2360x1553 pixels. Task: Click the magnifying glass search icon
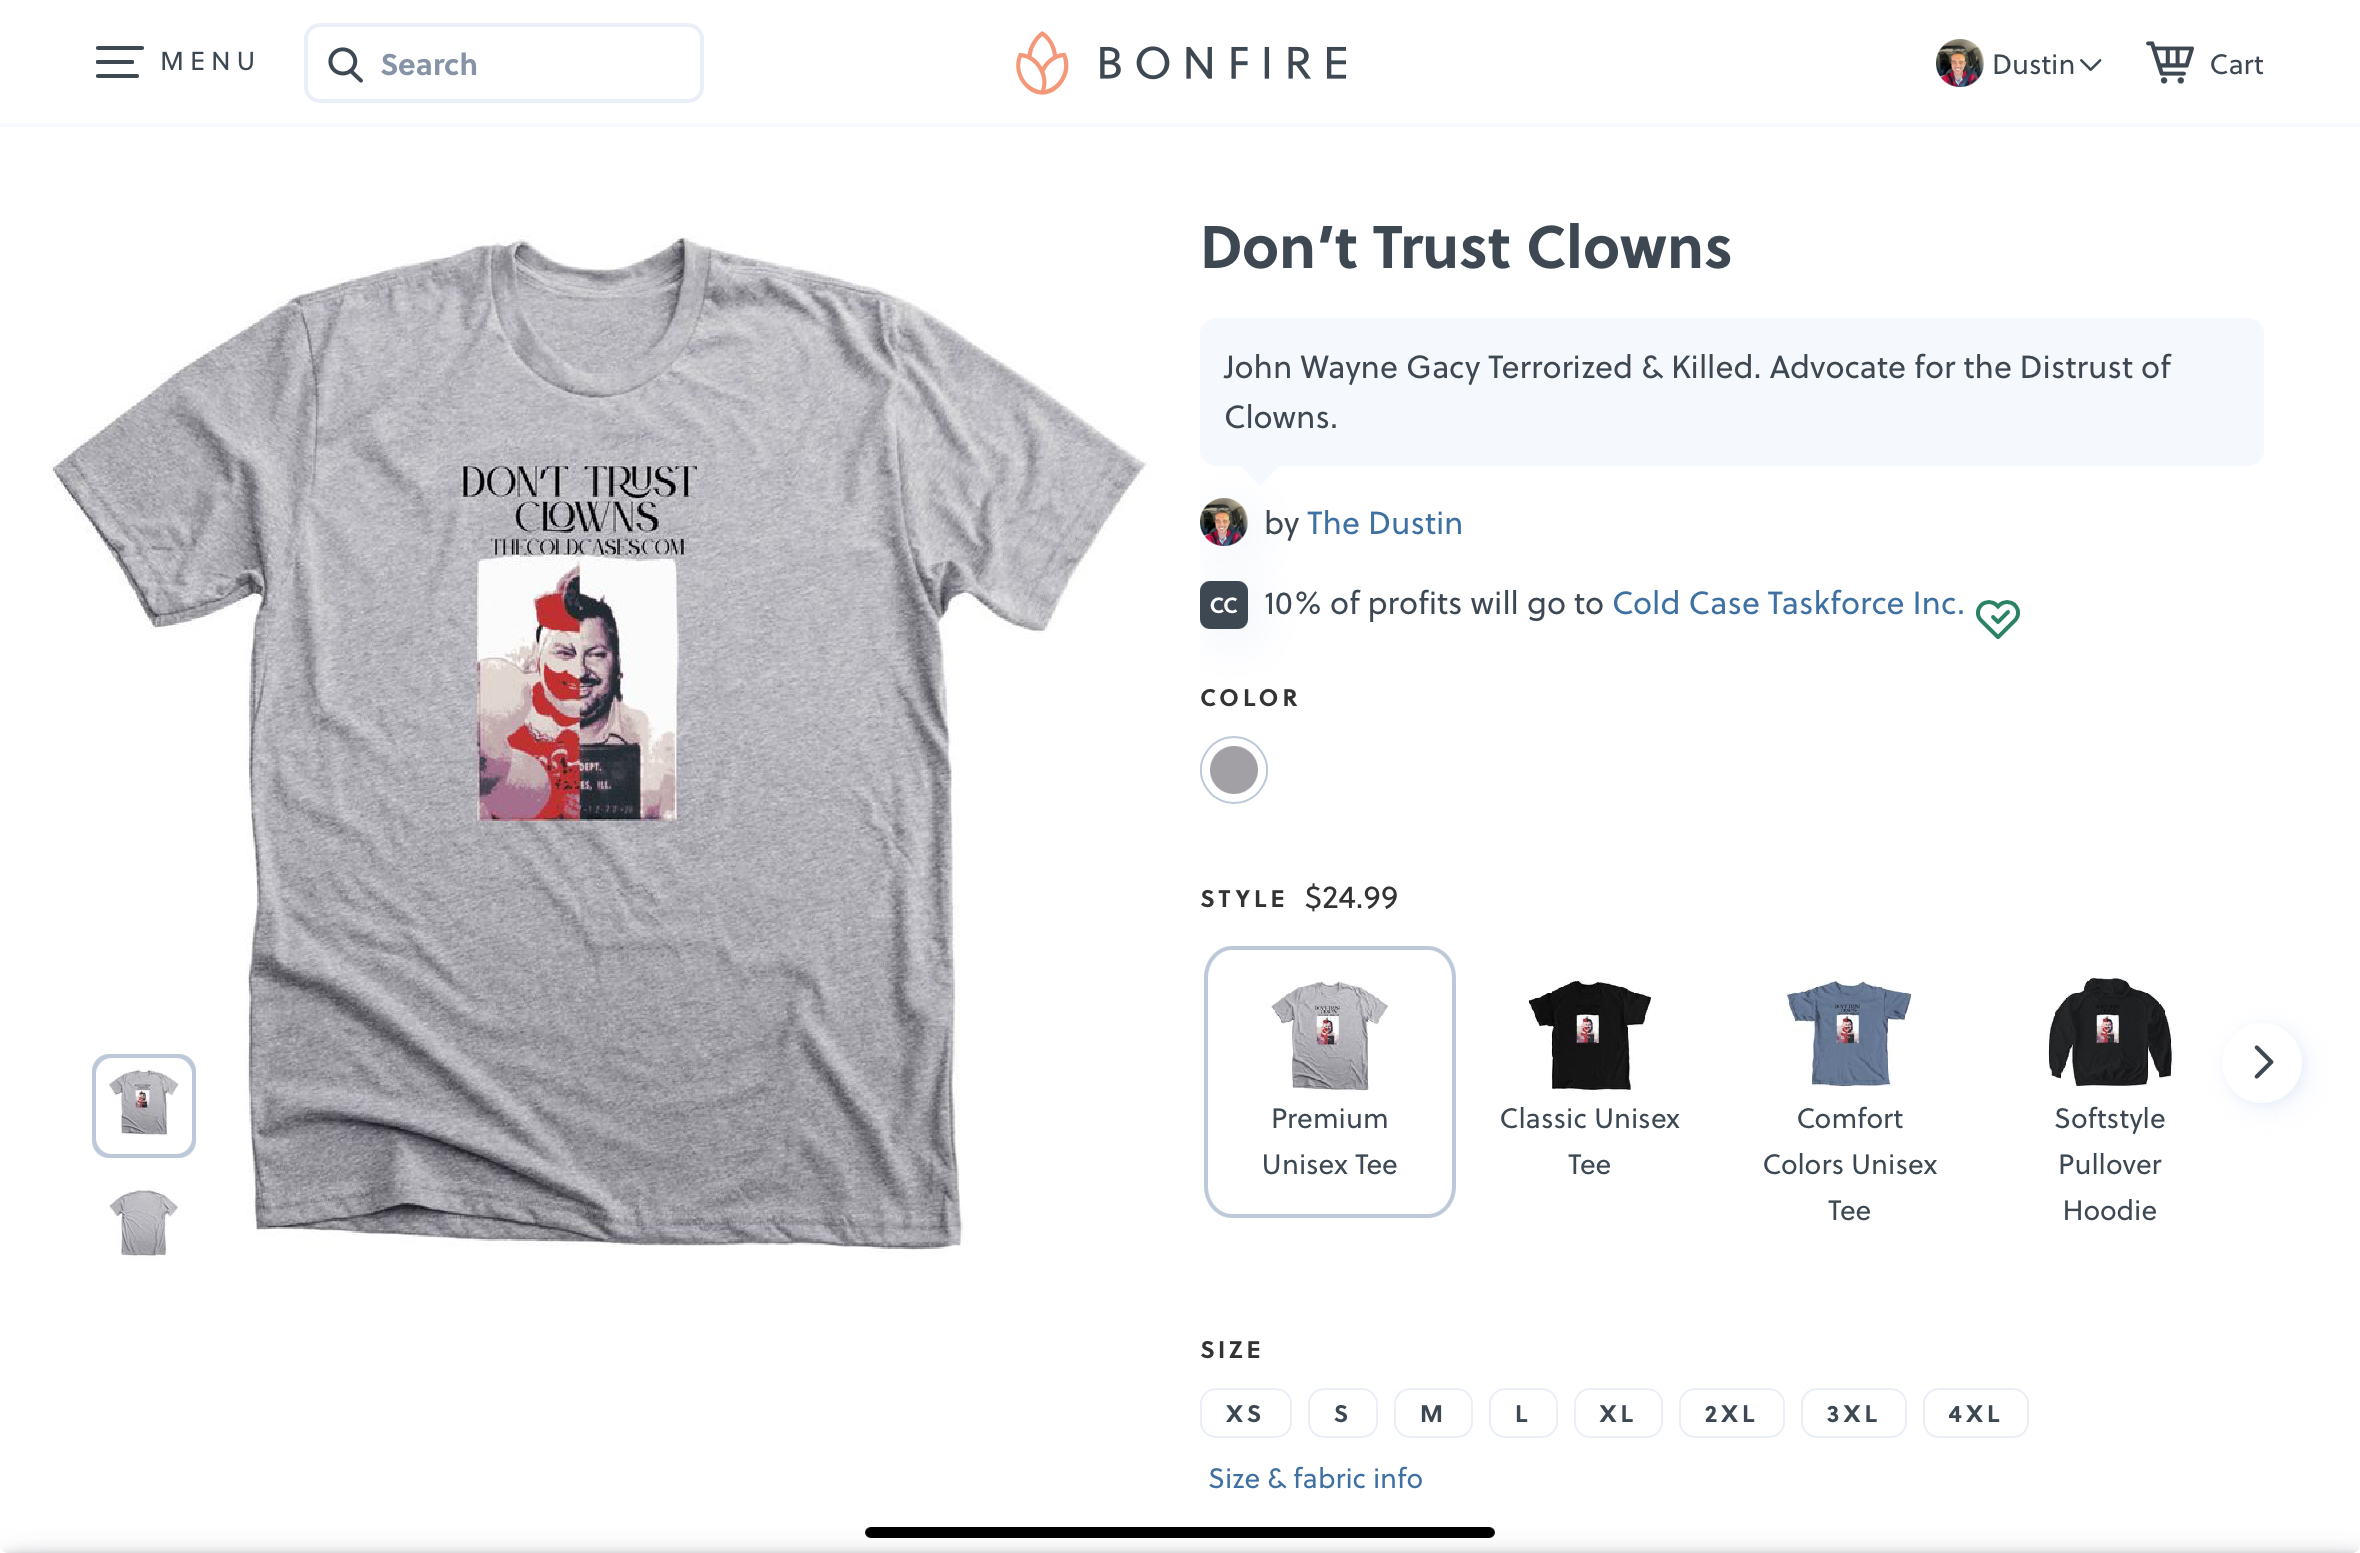[x=346, y=64]
